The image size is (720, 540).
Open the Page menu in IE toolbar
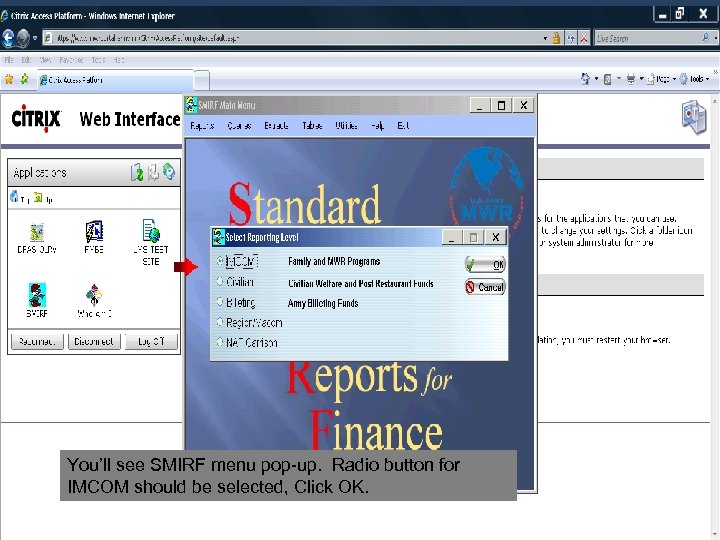(661, 79)
